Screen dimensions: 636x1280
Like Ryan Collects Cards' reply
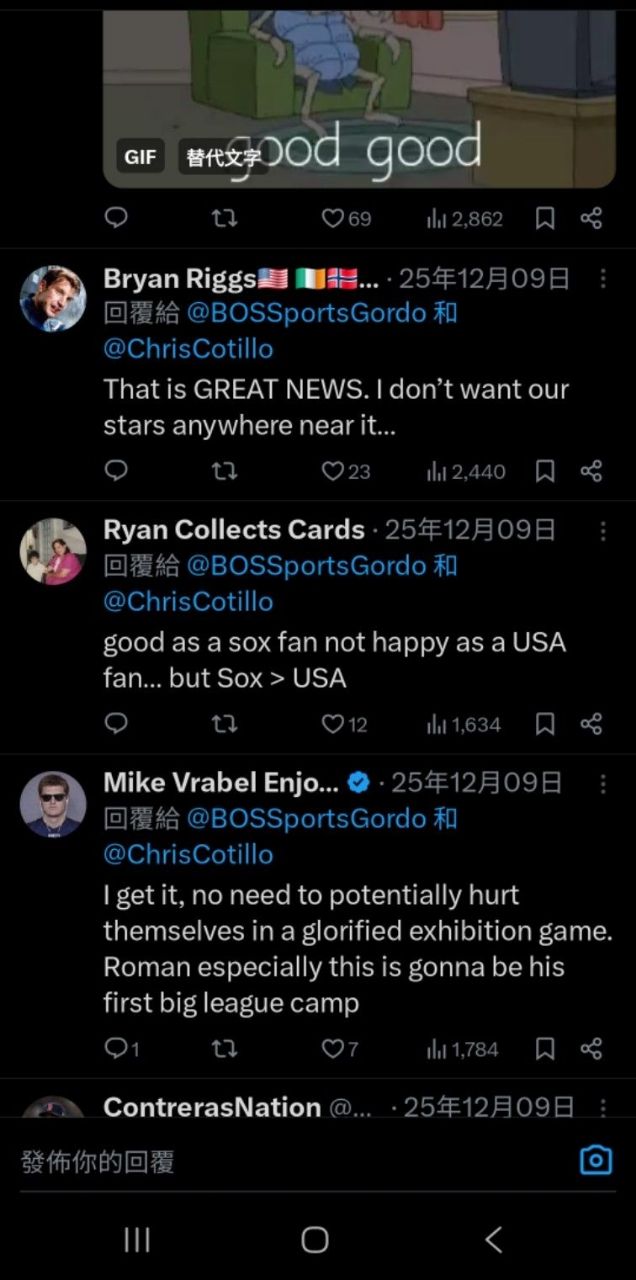tap(333, 724)
